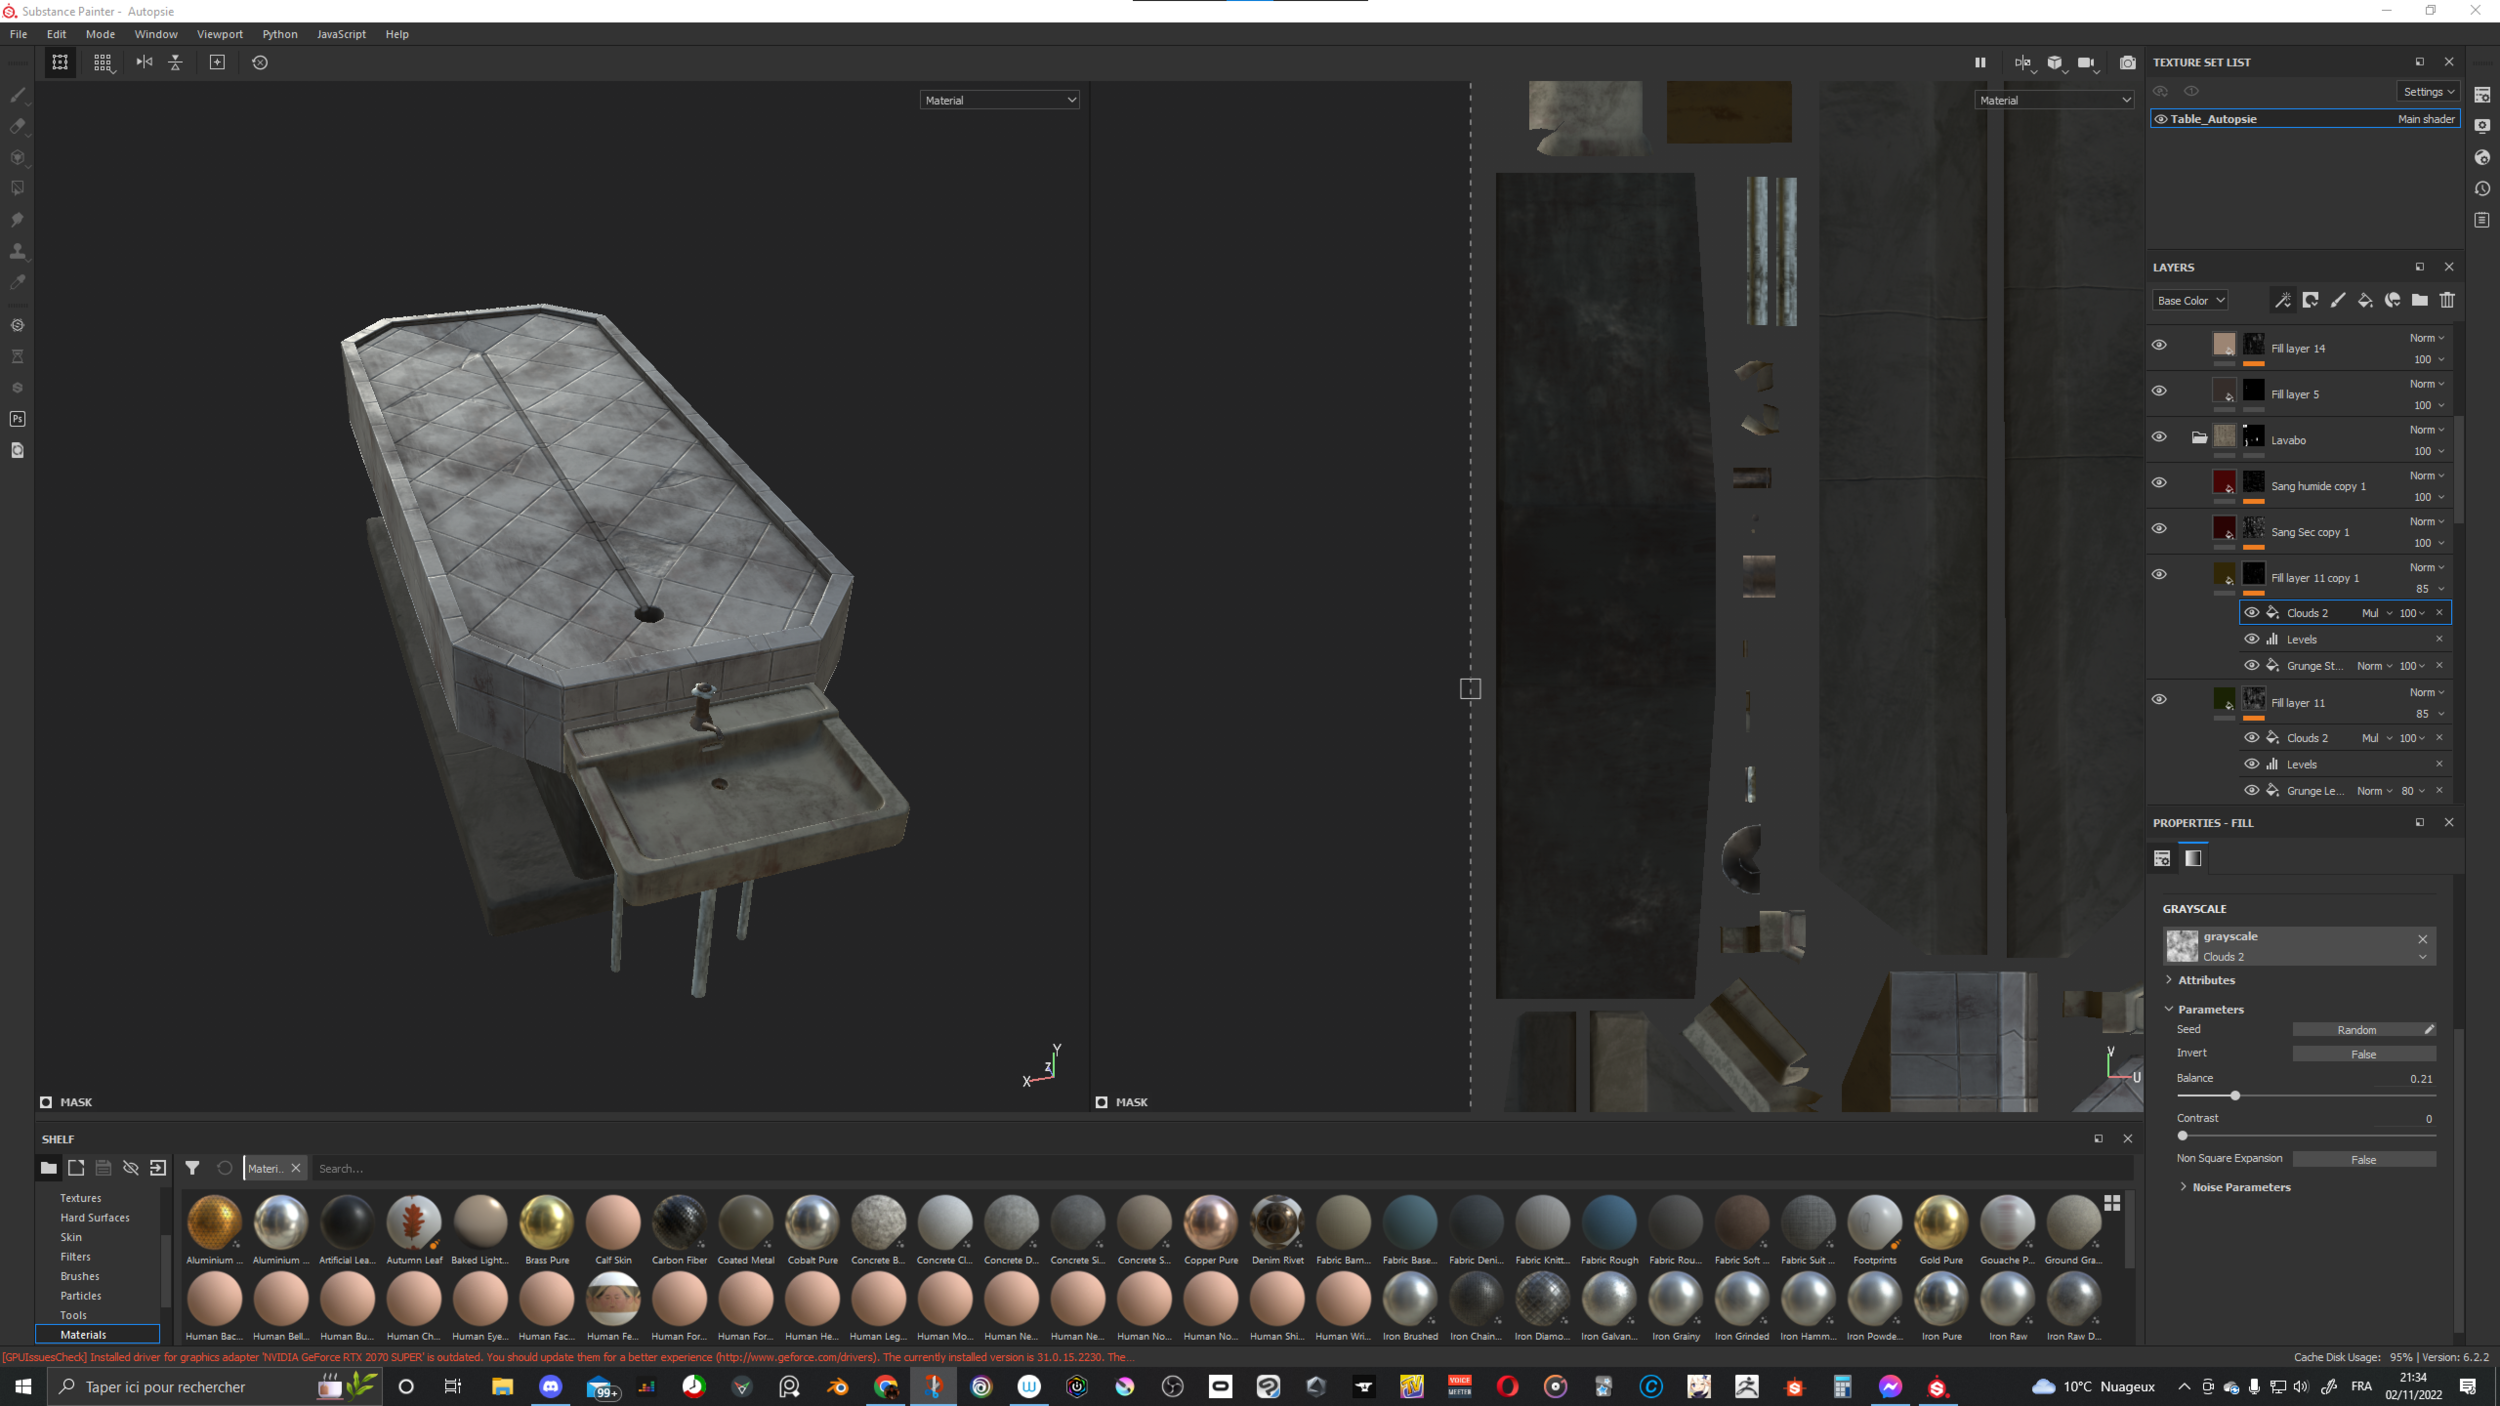Delete the selected layer with the trash icon
This screenshot has height=1406, width=2500.
(2447, 300)
